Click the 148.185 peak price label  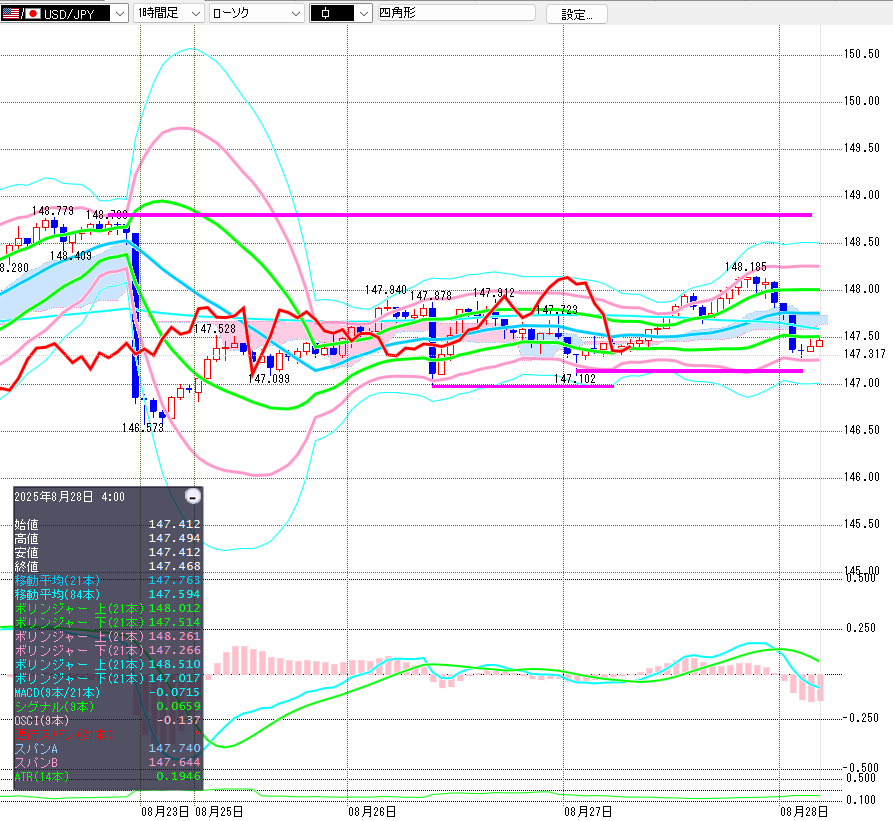coord(745,267)
